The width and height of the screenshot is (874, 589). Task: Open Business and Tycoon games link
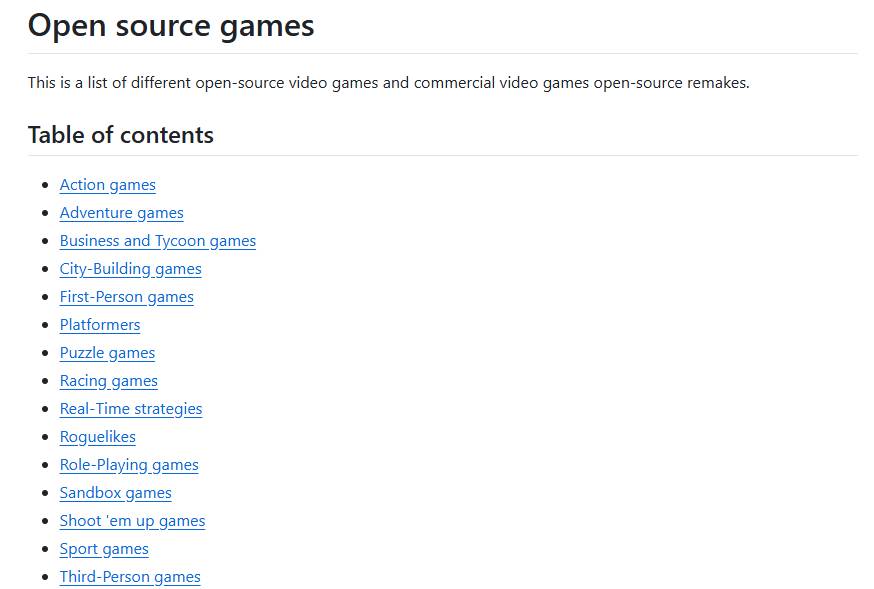click(157, 241)
